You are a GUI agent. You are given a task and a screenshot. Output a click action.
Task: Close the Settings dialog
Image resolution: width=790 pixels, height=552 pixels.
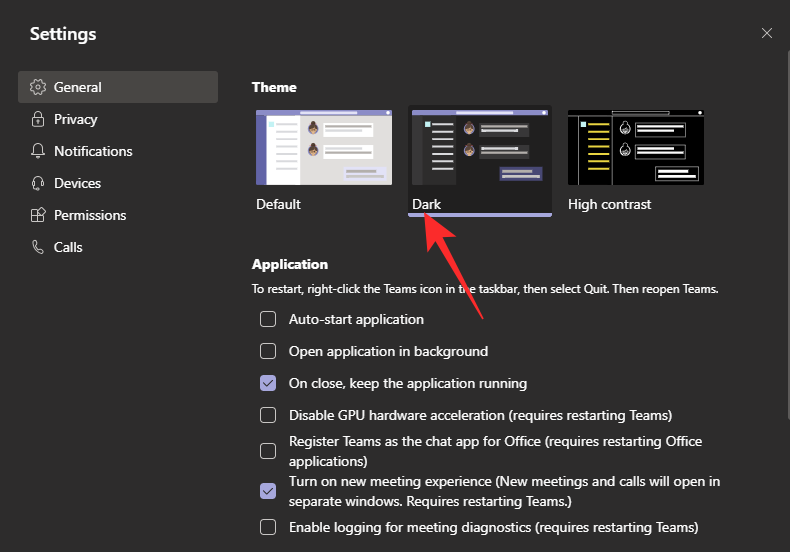[767, 33]
